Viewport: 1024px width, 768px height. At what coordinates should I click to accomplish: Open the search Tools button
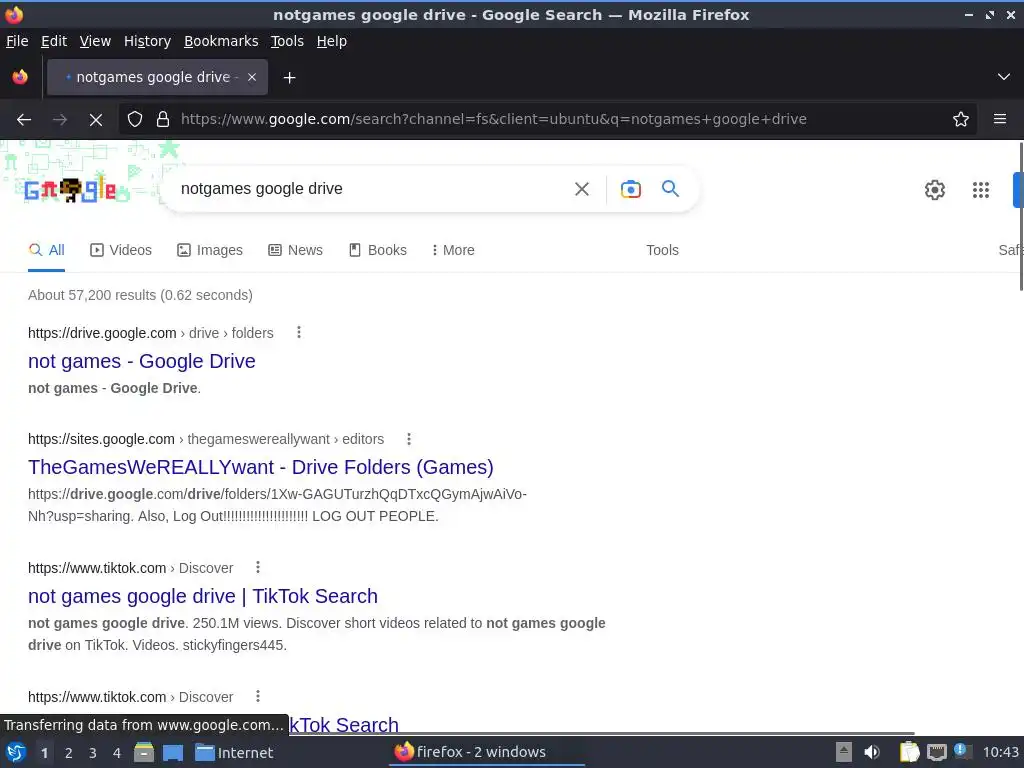(662, 250)
